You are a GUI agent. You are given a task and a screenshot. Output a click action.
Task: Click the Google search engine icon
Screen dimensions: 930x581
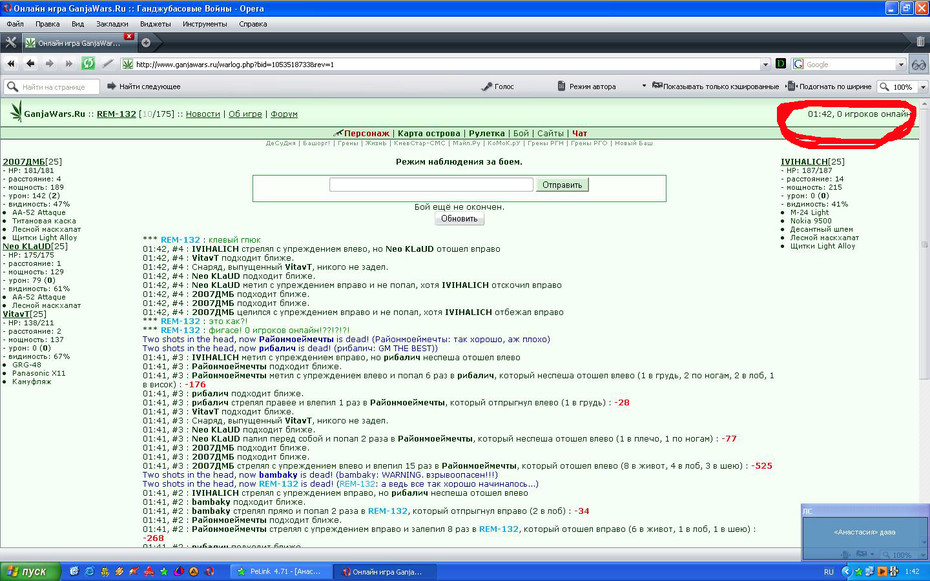click(x=798, y=64)
